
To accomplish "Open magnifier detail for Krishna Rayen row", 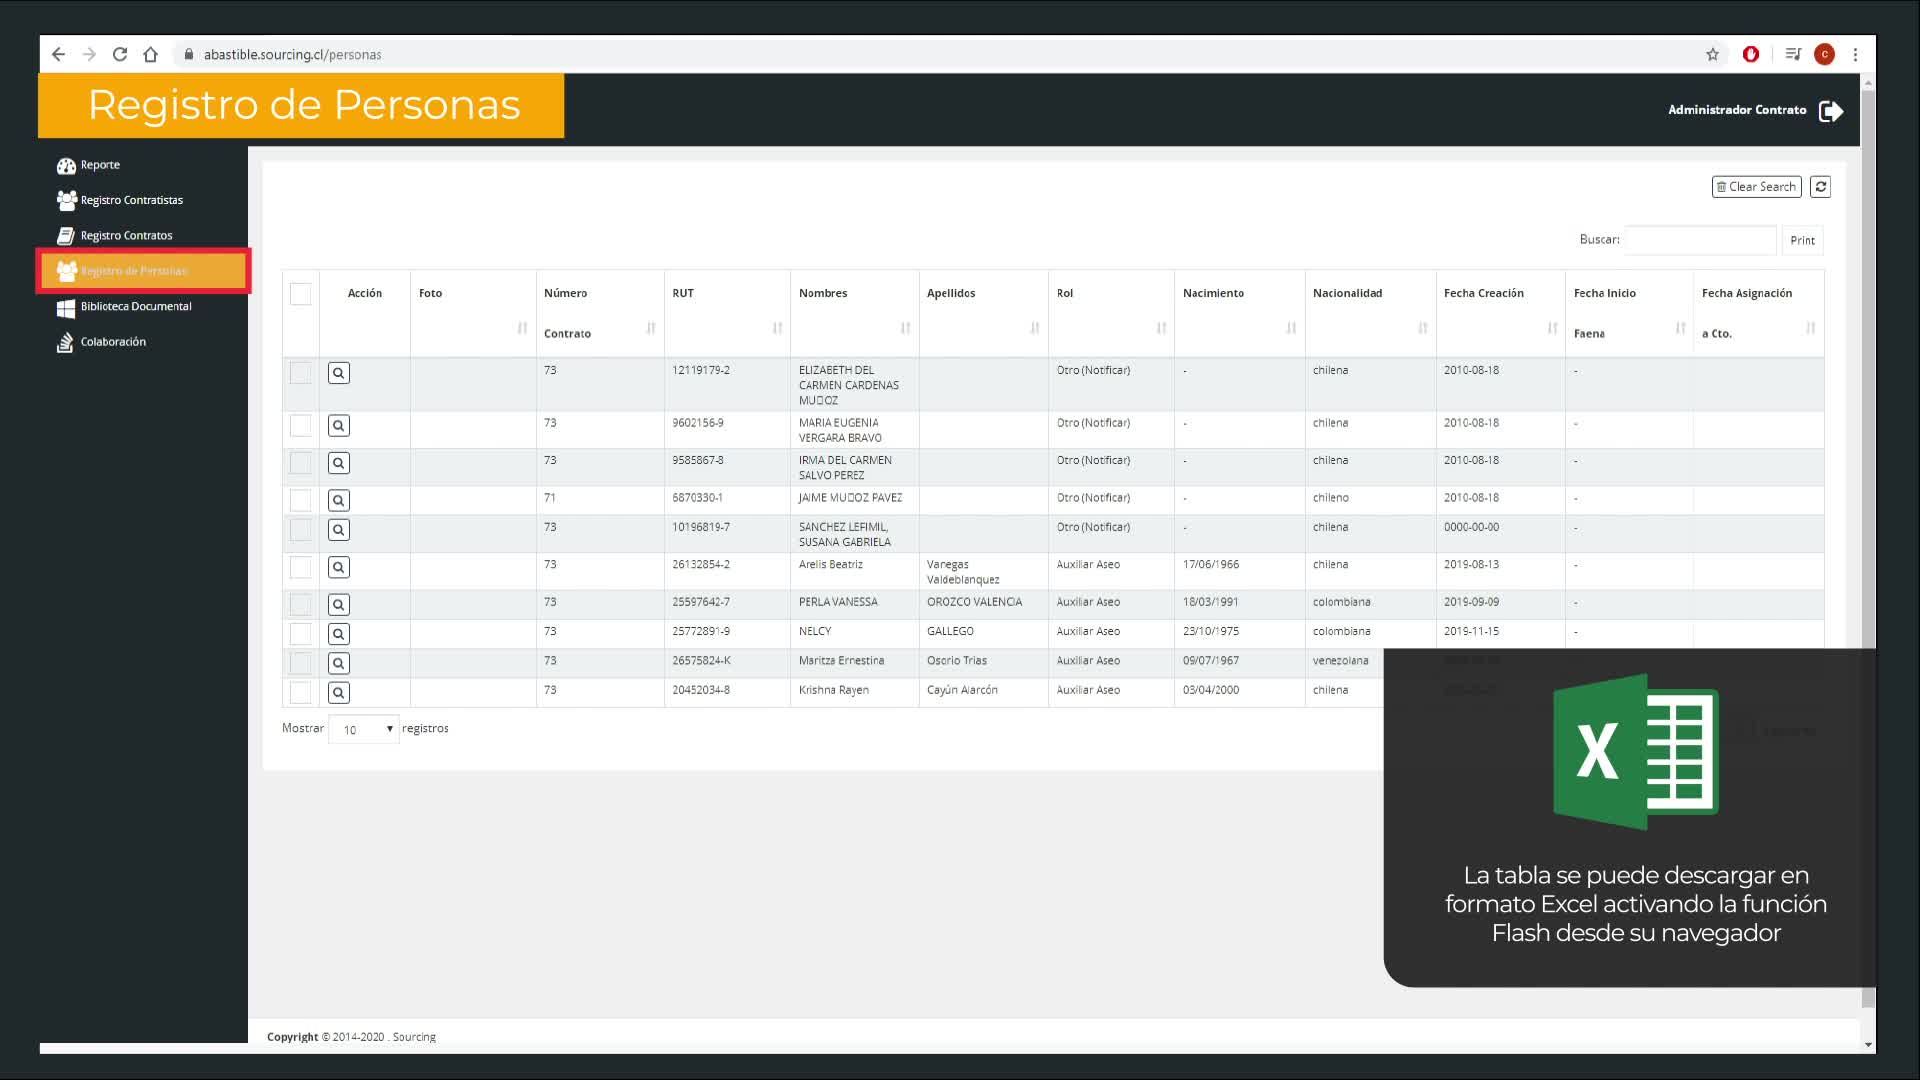I will click(339, 692).
